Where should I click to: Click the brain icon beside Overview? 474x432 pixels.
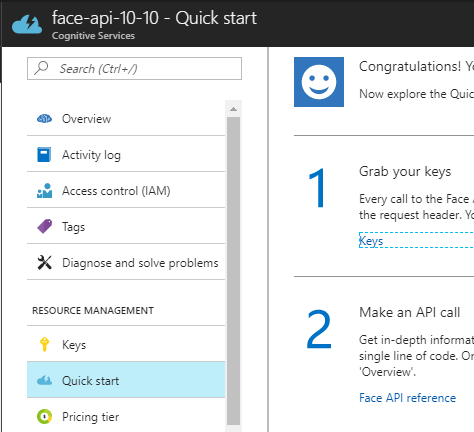(44, 118)
